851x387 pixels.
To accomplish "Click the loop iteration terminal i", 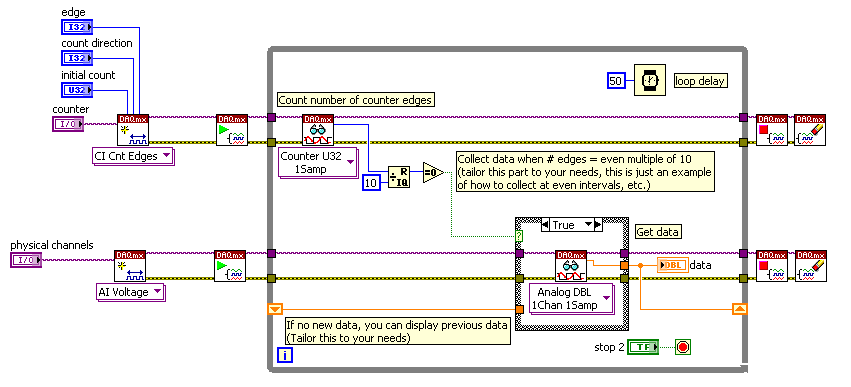I will [x=285, y=356].
